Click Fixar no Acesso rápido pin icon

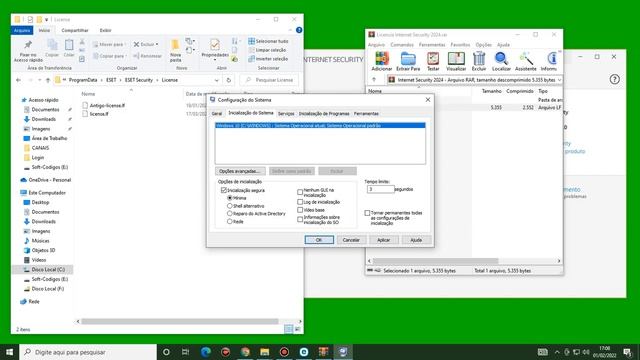click(28, 44)
